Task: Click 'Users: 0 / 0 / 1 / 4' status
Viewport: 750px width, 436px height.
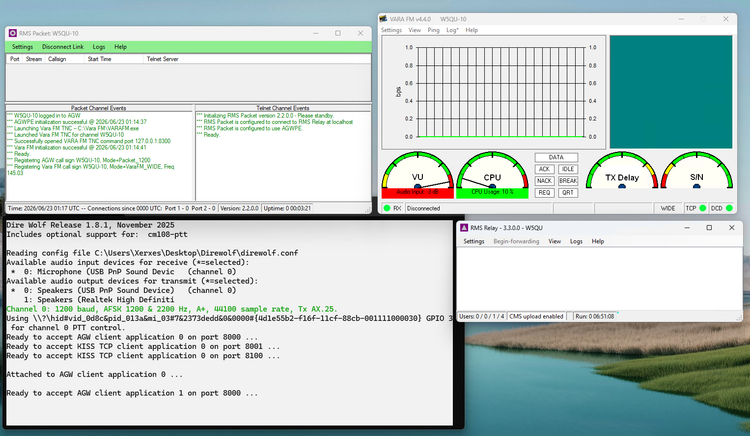Action: point(482,316)
